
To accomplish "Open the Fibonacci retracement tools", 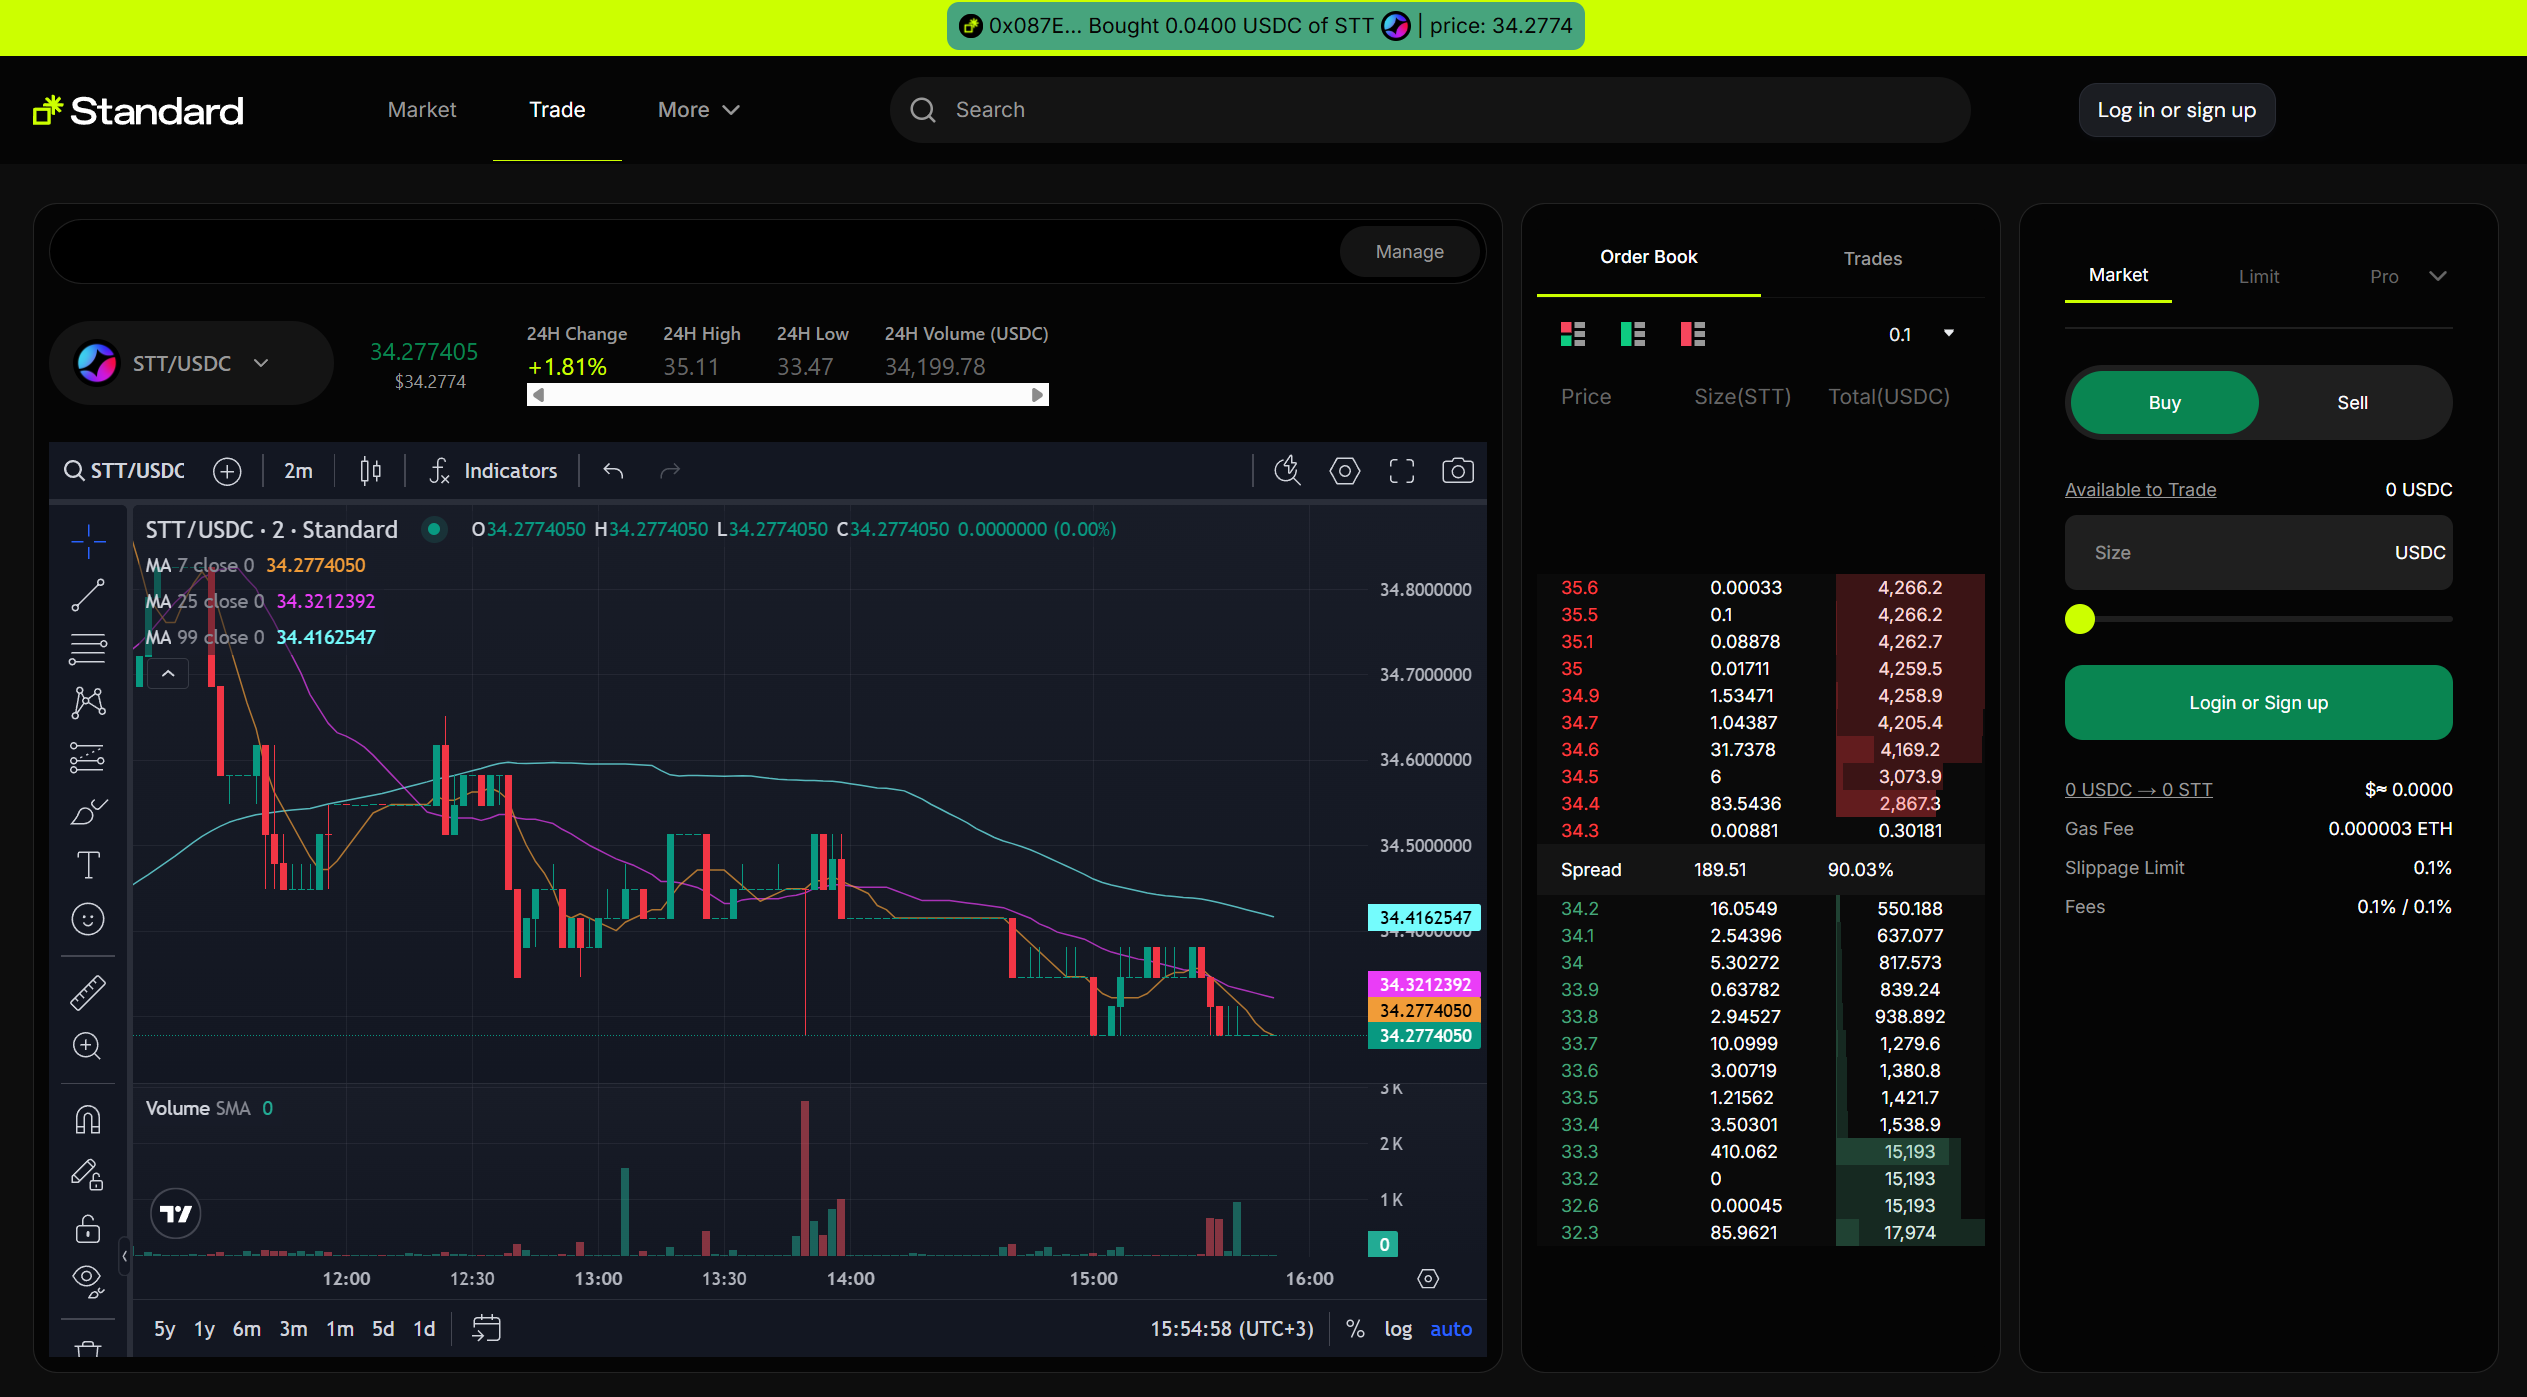I will (88, 650).
